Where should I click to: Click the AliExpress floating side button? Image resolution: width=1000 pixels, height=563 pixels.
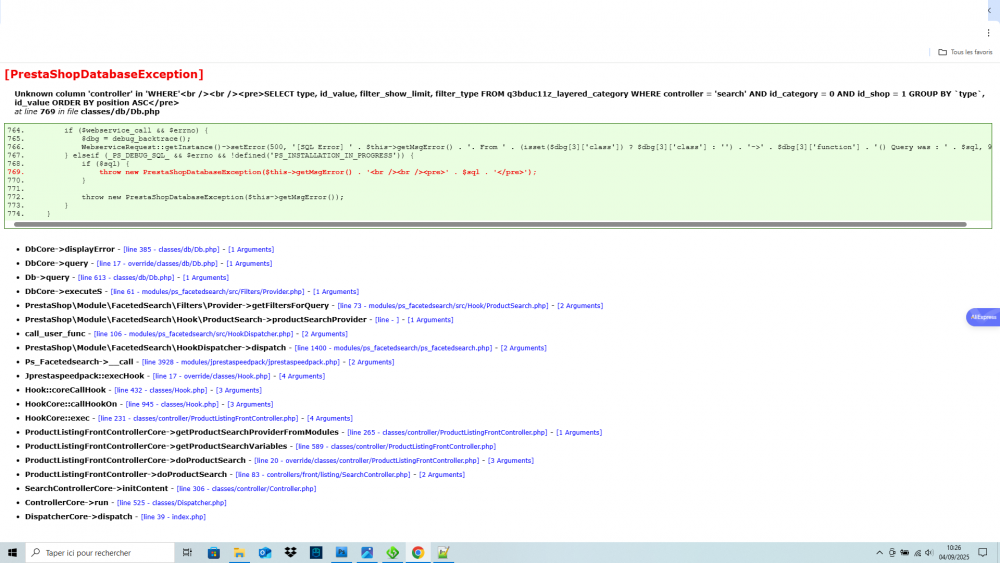(983, 317)
